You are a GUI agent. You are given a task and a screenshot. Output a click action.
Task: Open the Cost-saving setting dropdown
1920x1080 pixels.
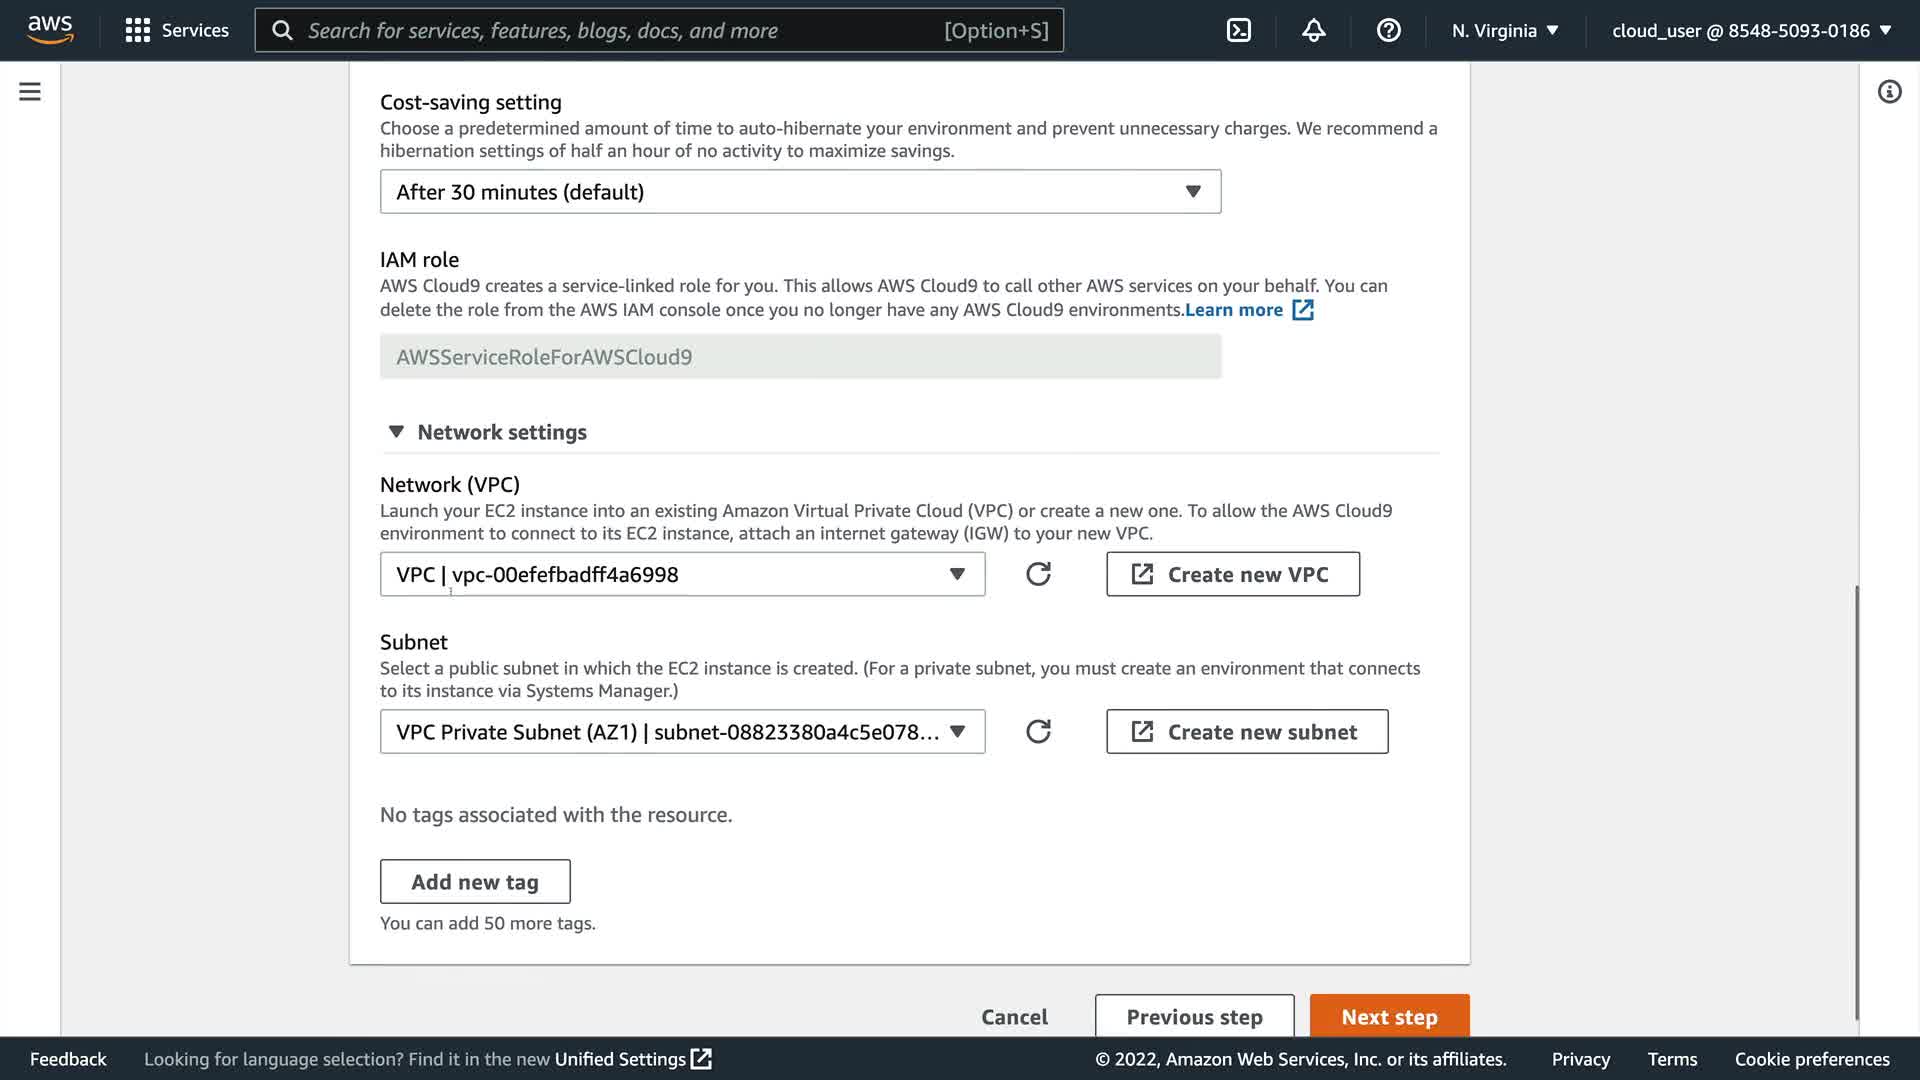800,192
